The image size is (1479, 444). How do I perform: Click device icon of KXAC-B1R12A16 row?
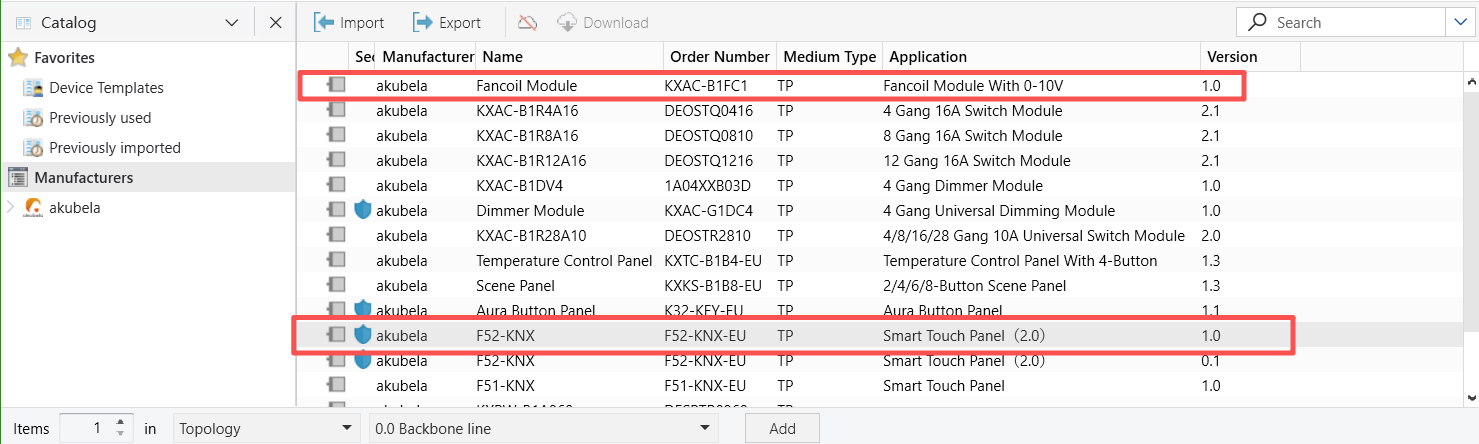pos(336,160)
